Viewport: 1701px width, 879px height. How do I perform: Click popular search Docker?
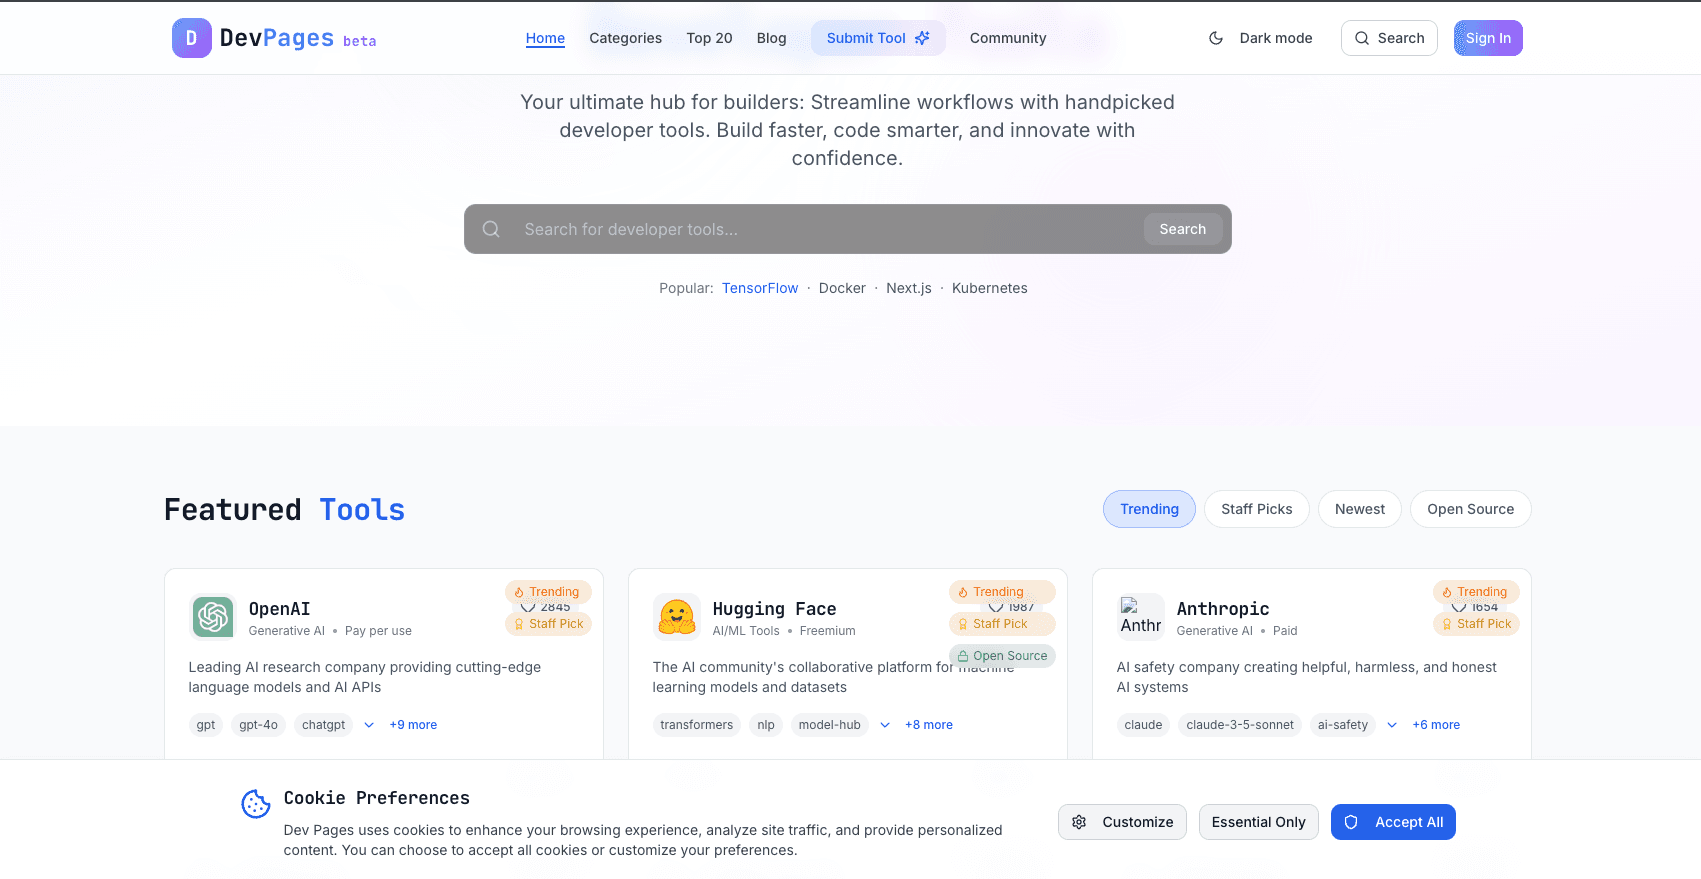click(842, 288)
